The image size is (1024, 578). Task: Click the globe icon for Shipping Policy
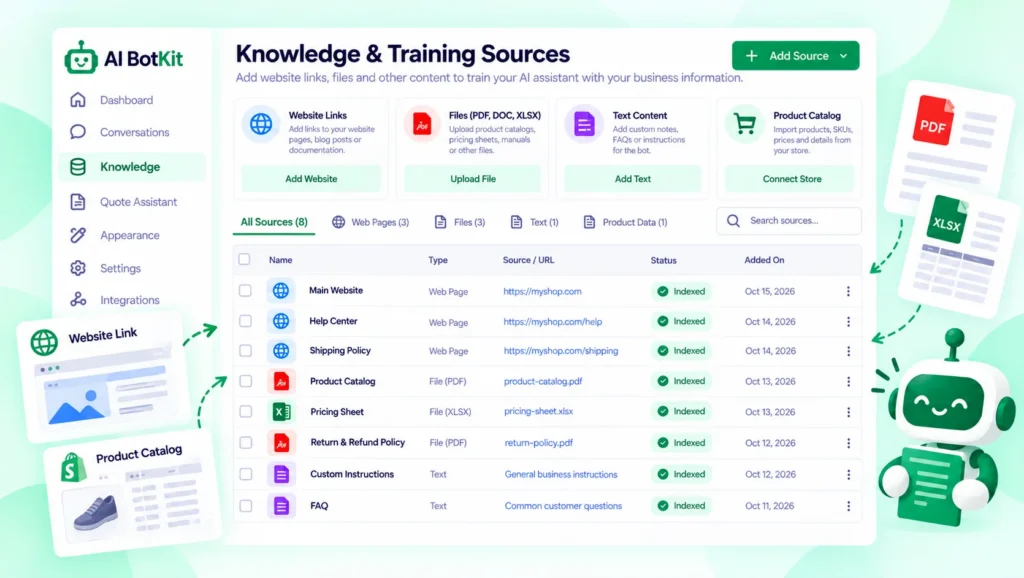[x=281, y=351]
